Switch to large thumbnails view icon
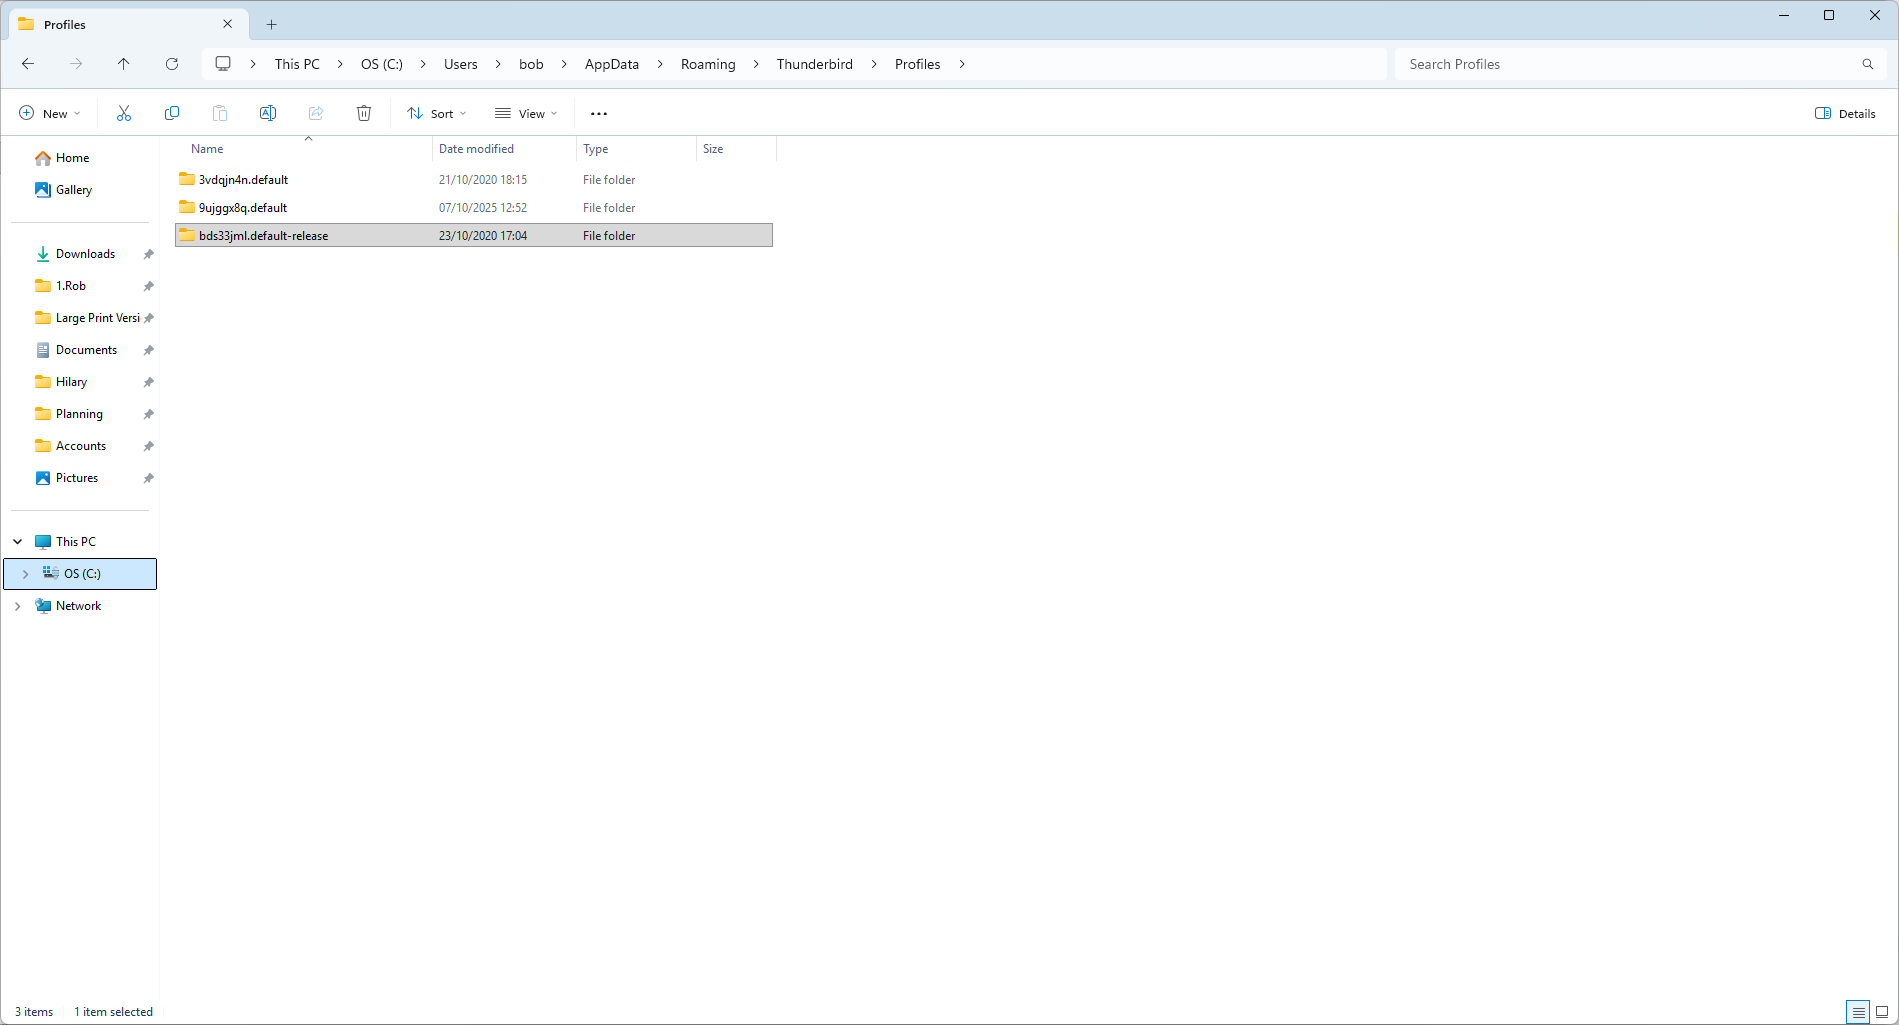 coord(1882,1012)
